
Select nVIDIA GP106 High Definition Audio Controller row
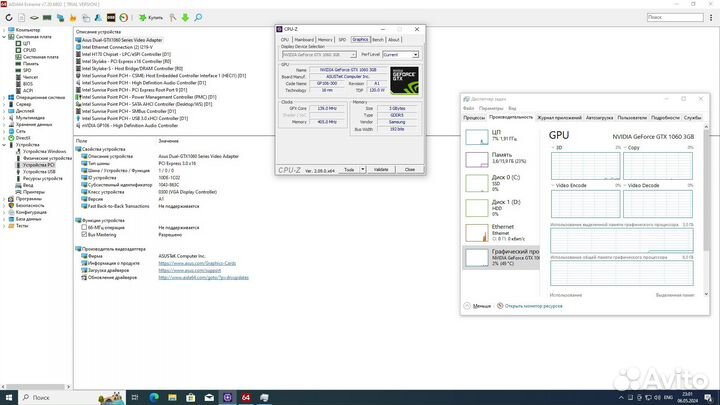click(129, 125)
